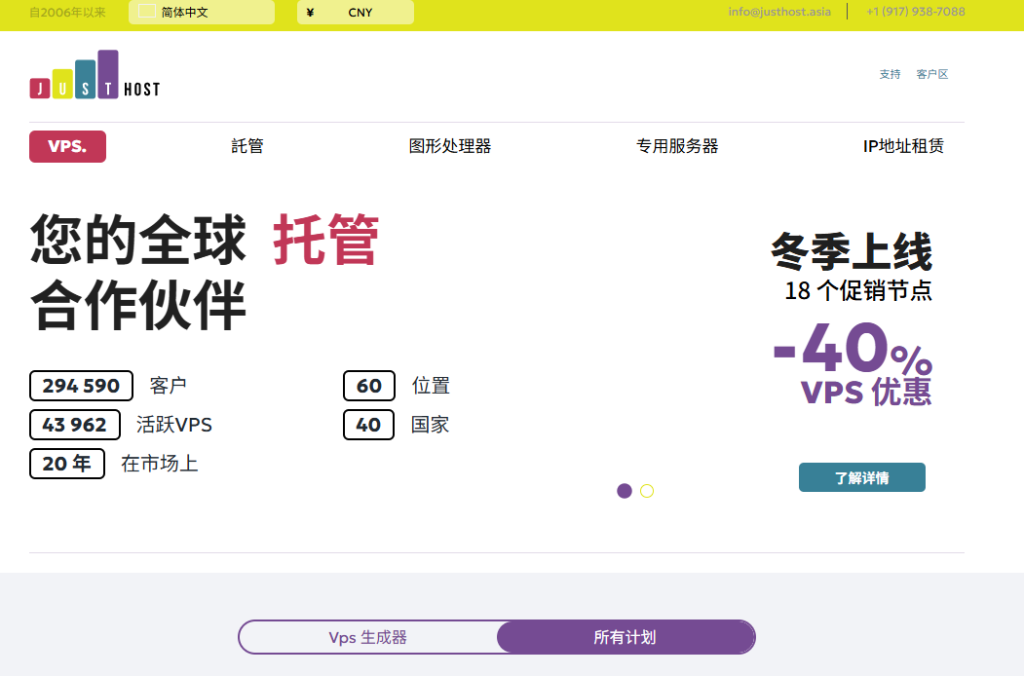Click the 了解详情 button
Viewport: 1024px width, 676px height.
coord(861,478)
